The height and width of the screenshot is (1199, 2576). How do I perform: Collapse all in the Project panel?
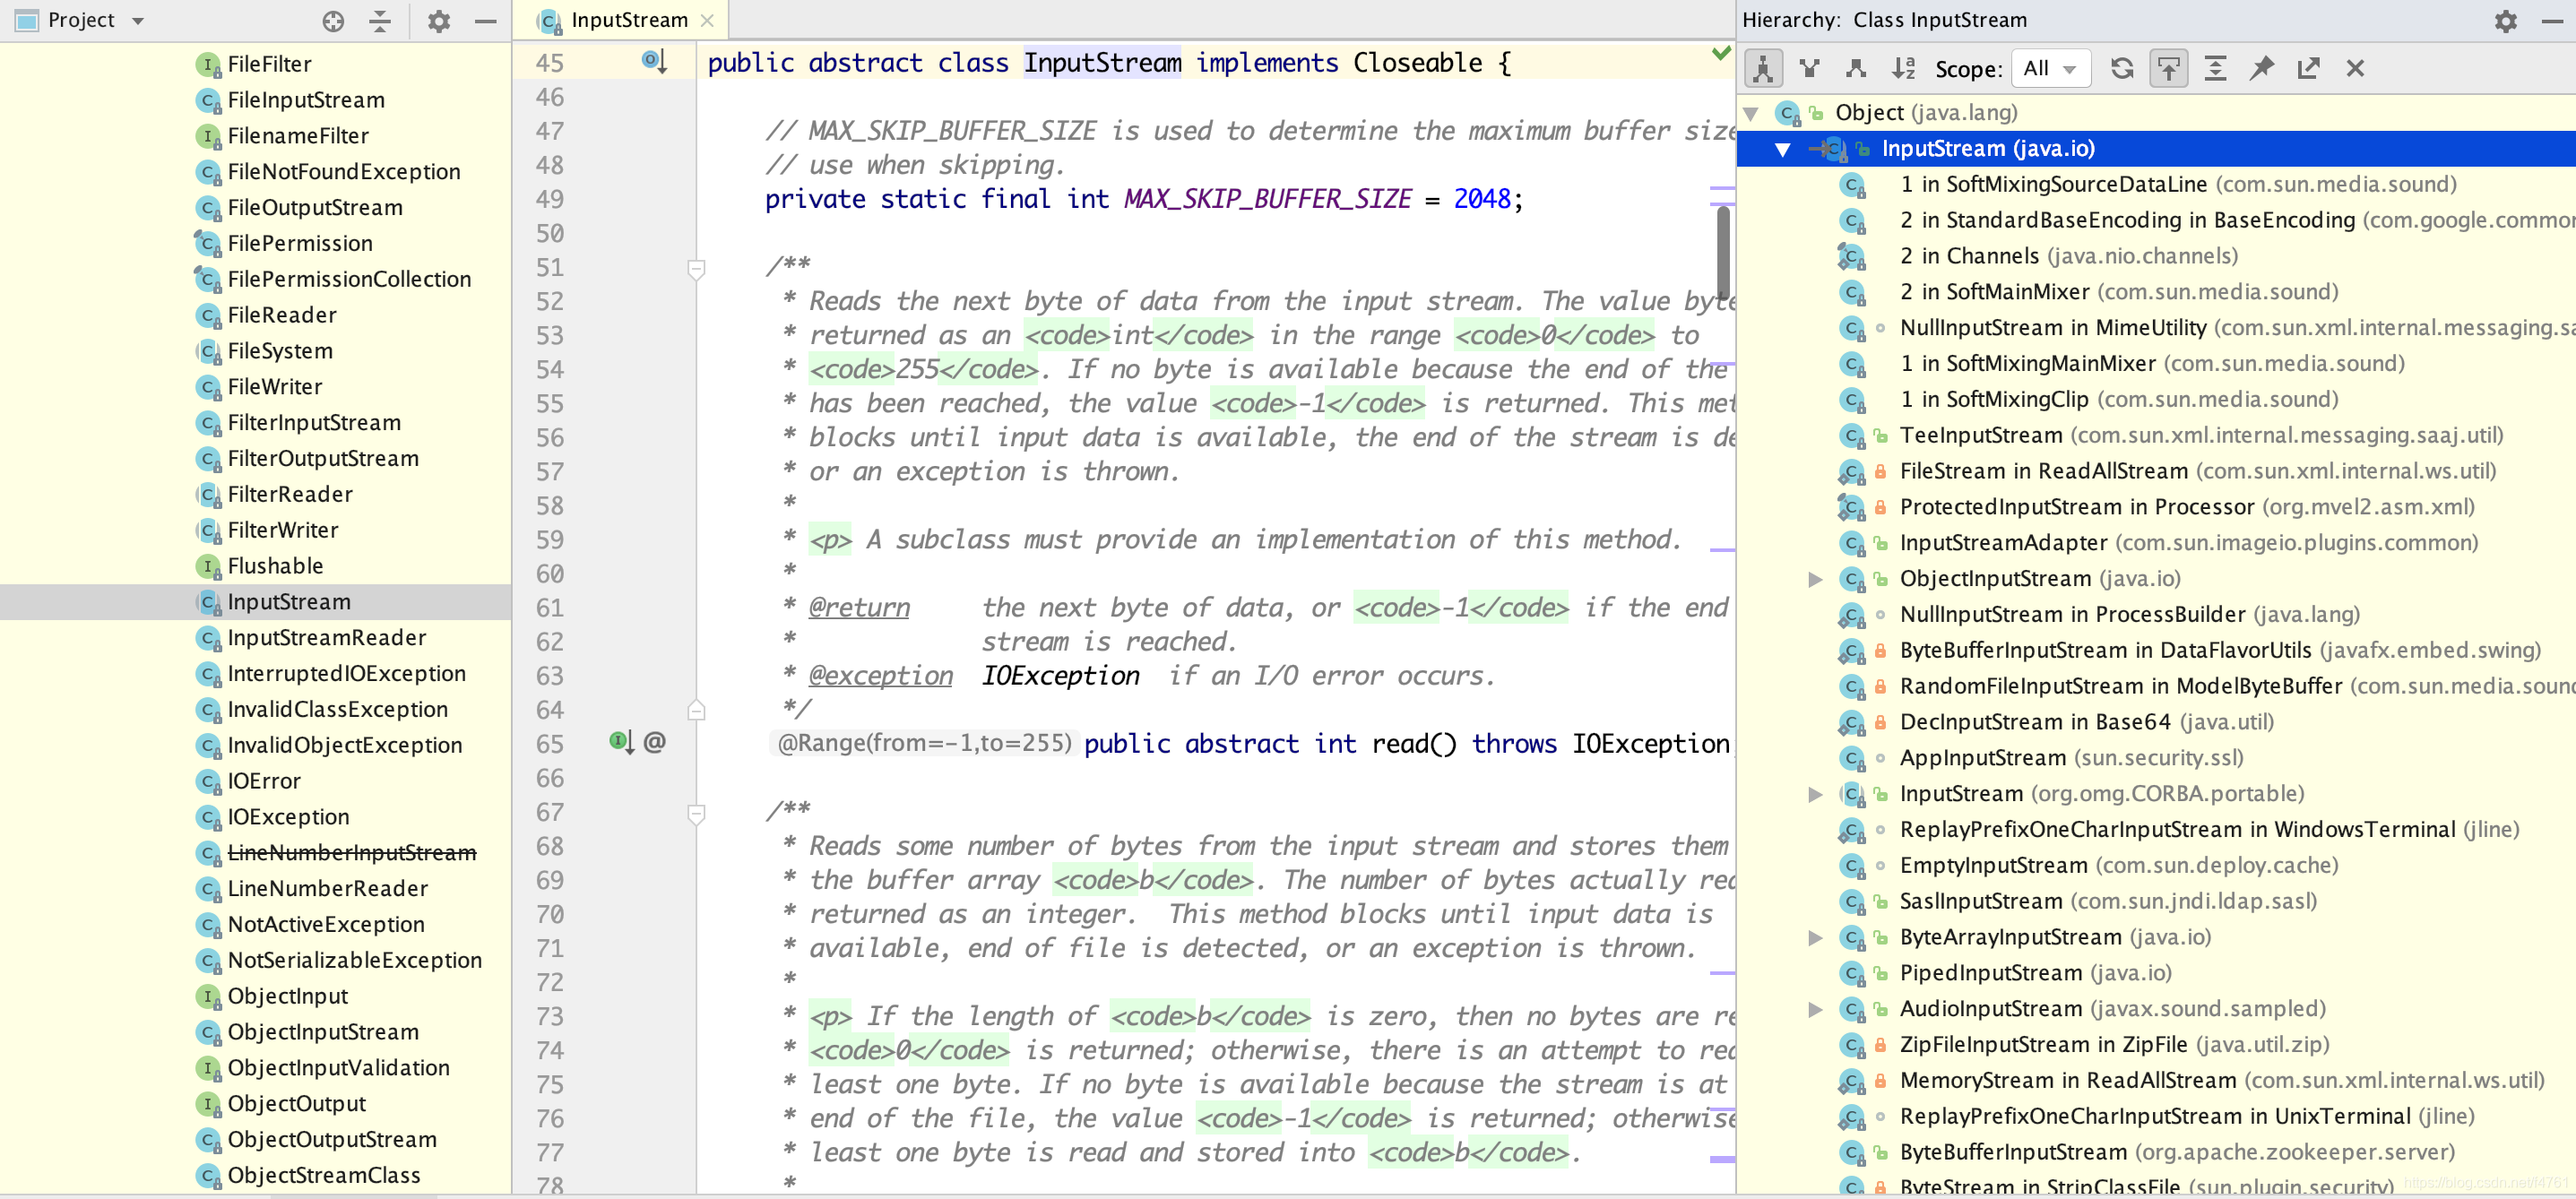click(x=380, y=20)
